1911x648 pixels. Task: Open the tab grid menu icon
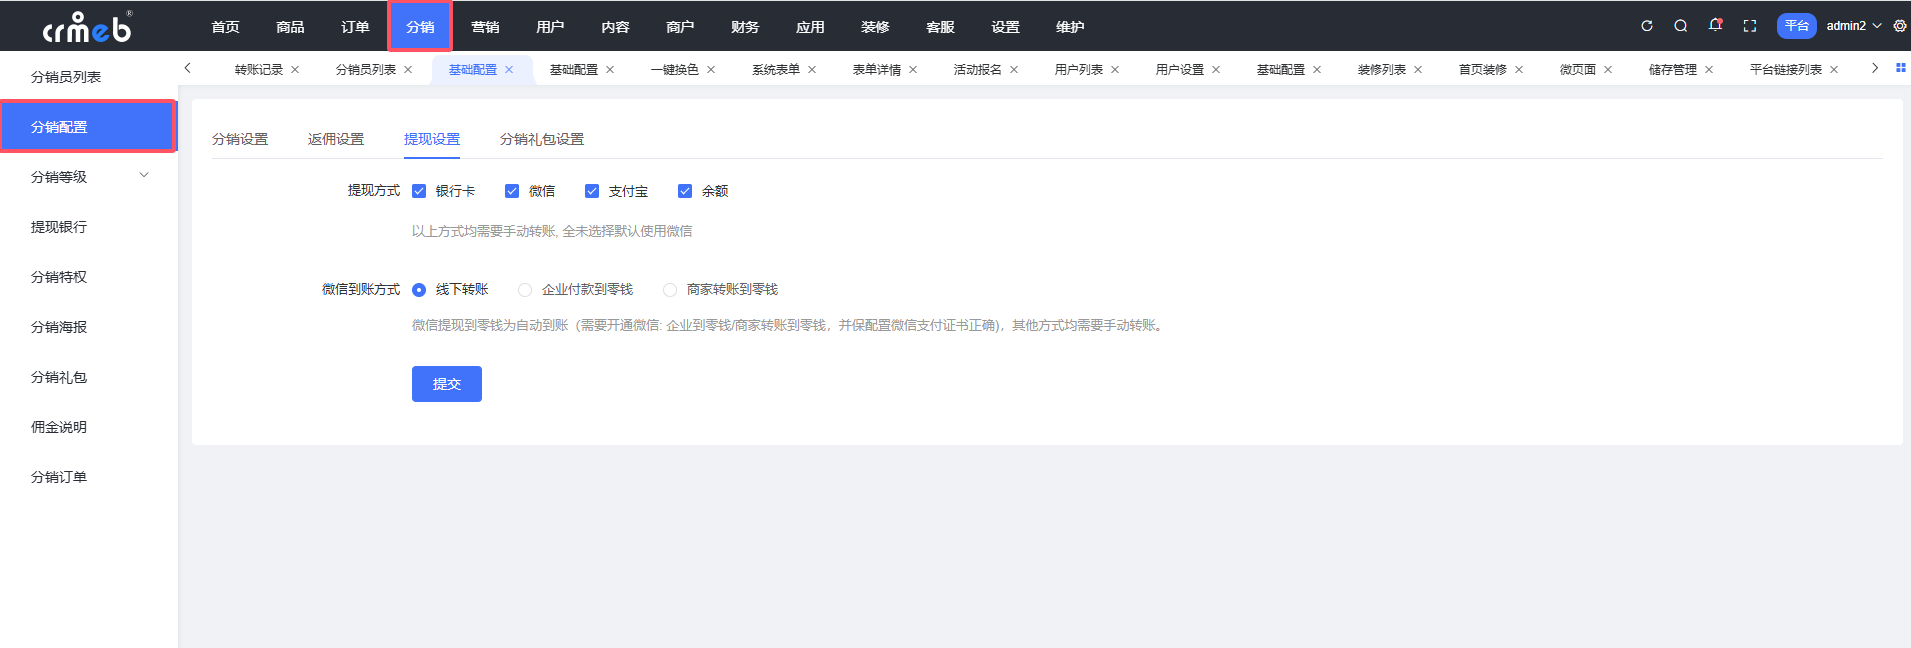tap(1901, 68)
